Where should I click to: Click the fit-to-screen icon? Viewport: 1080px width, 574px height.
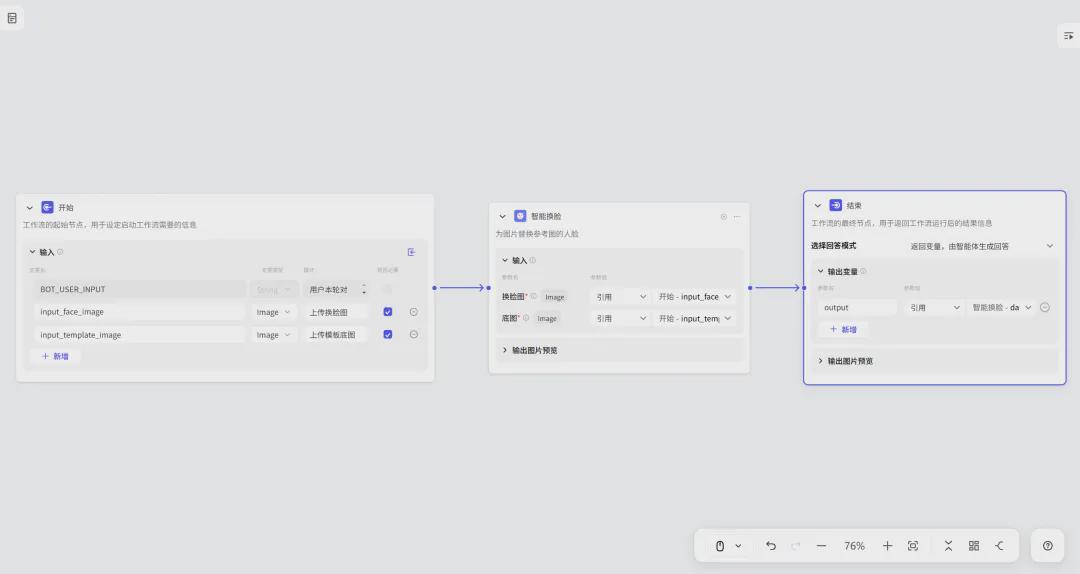point(913,546)
